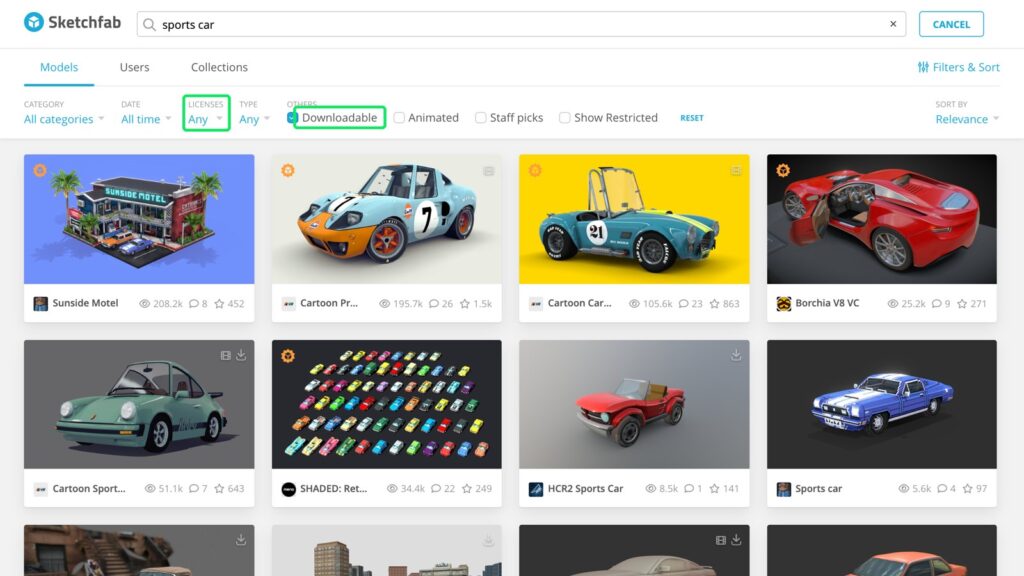Open the Sunside Motel title link
This screenshot has width=1024, height=576.
[x=86, y=303]
